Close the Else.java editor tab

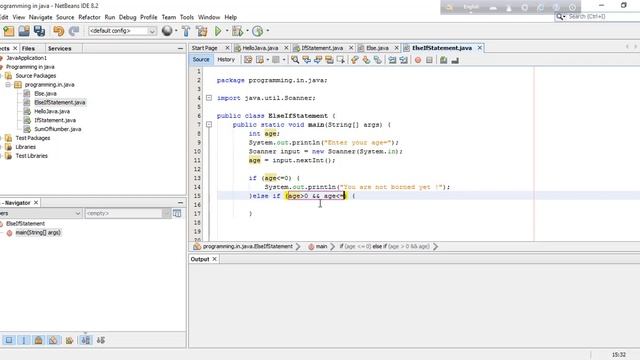coord(396,48)
